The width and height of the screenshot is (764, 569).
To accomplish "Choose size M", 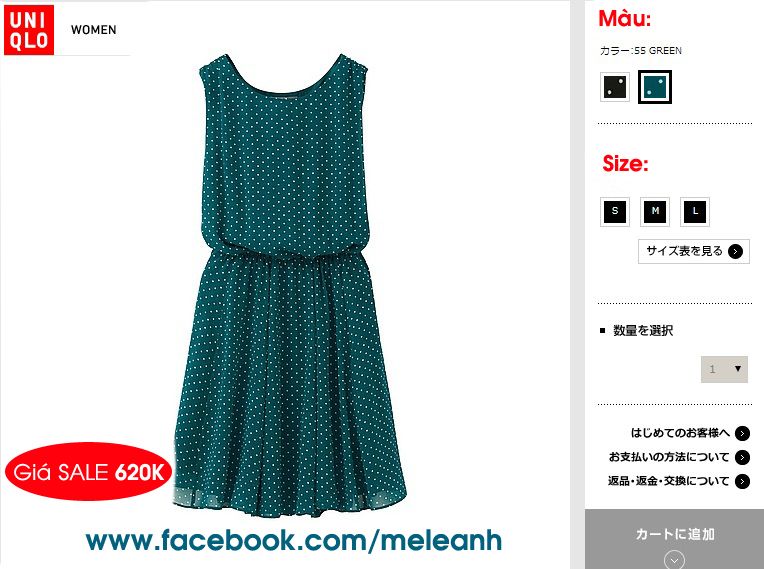I will (655, 212).
